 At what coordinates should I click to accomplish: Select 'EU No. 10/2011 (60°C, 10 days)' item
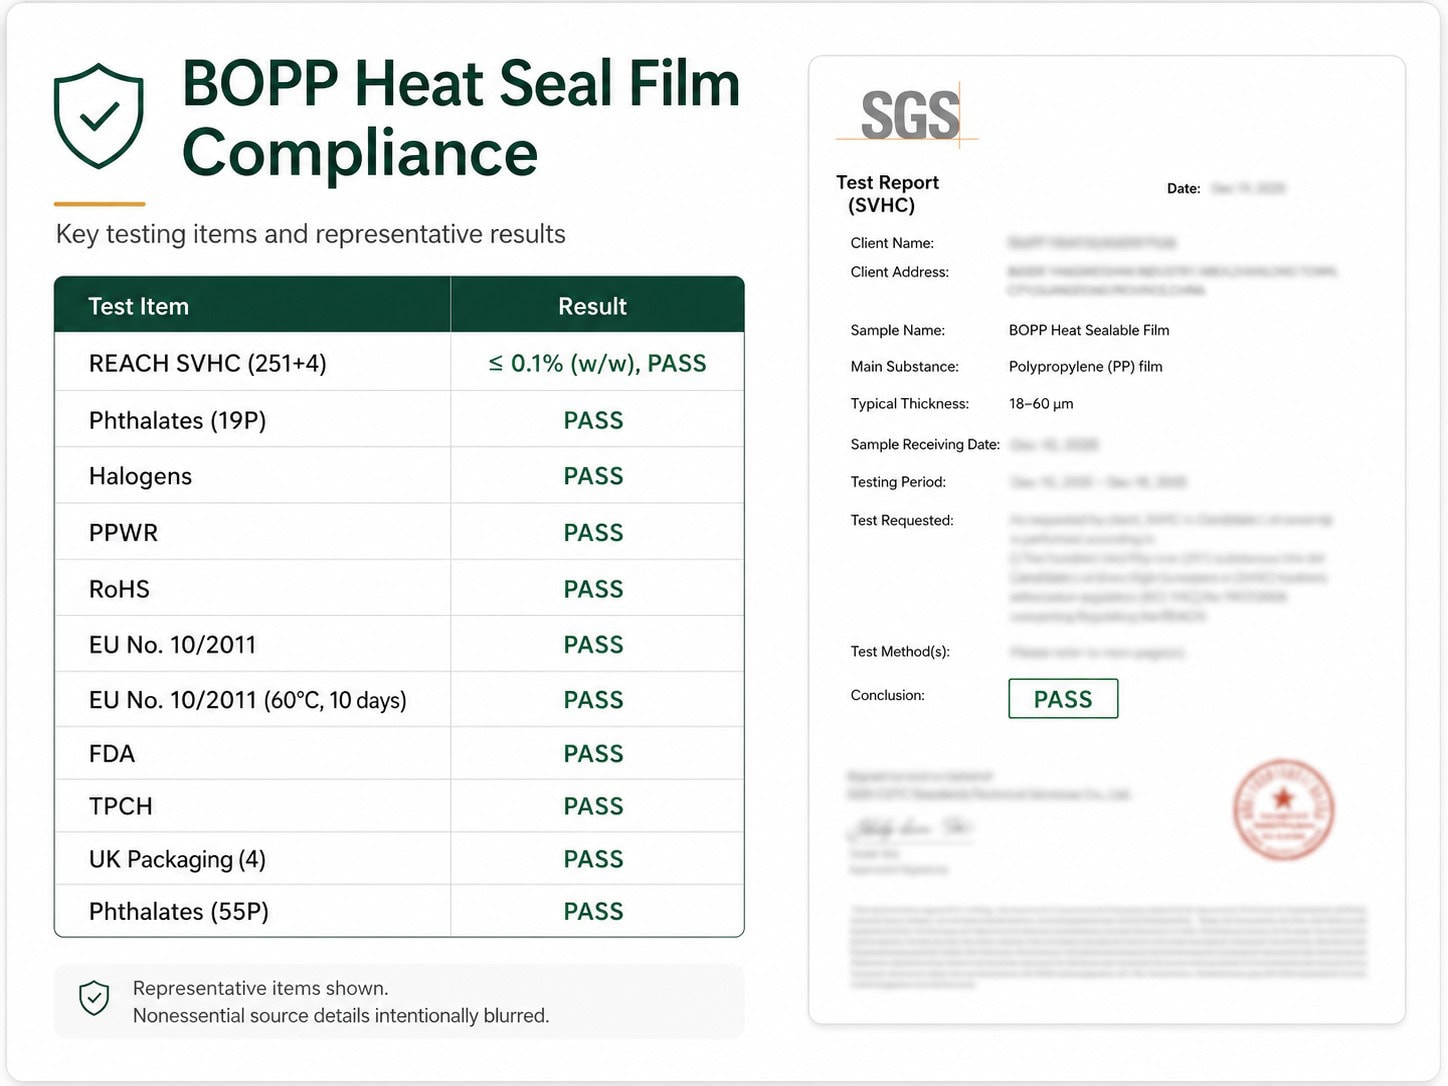pyautogui.click(x=247, y=700)
